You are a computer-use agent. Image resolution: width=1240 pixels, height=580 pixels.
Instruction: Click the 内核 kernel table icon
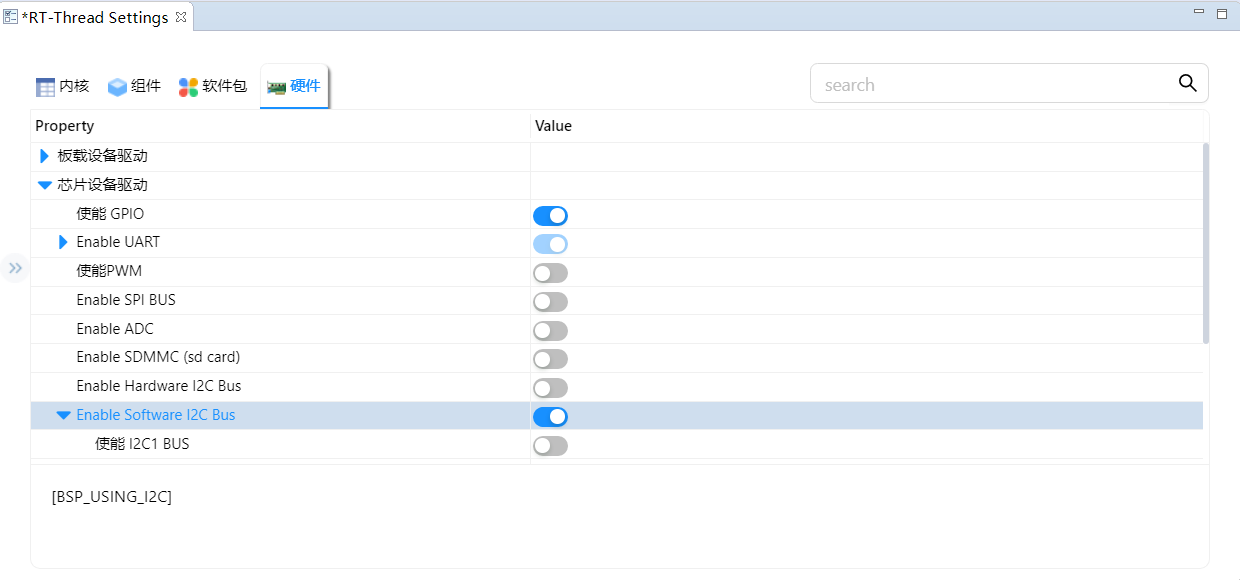(45, 87)
